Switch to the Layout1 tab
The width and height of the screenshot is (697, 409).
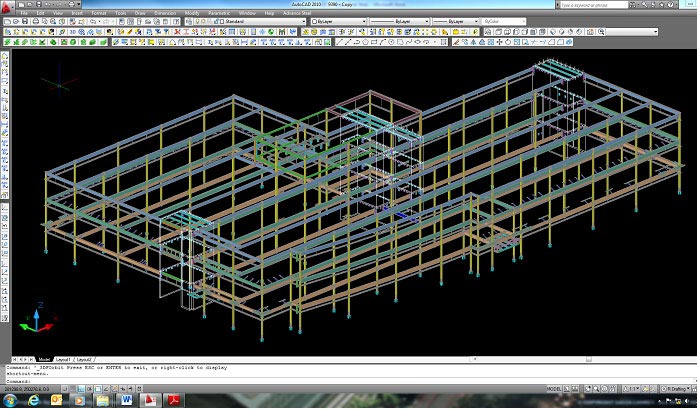coord(62,357)
